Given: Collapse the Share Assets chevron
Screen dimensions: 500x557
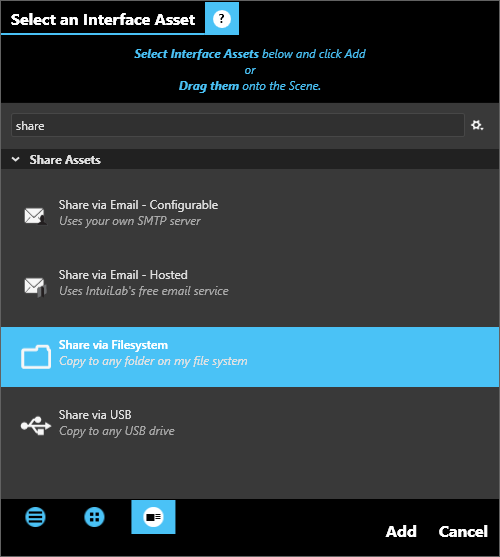Looking at the screenshot, I should tap(15, 159).
